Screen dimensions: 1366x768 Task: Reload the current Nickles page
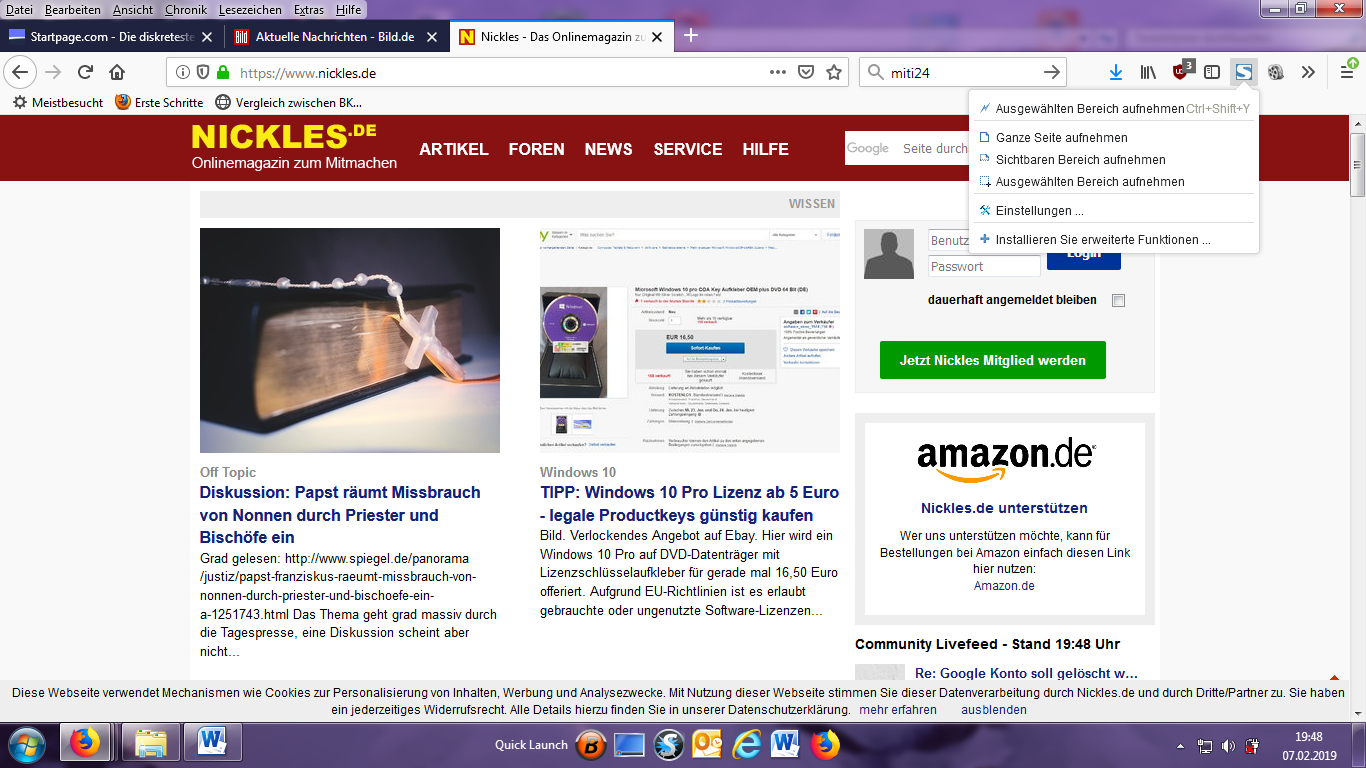(x=86, y=72)
